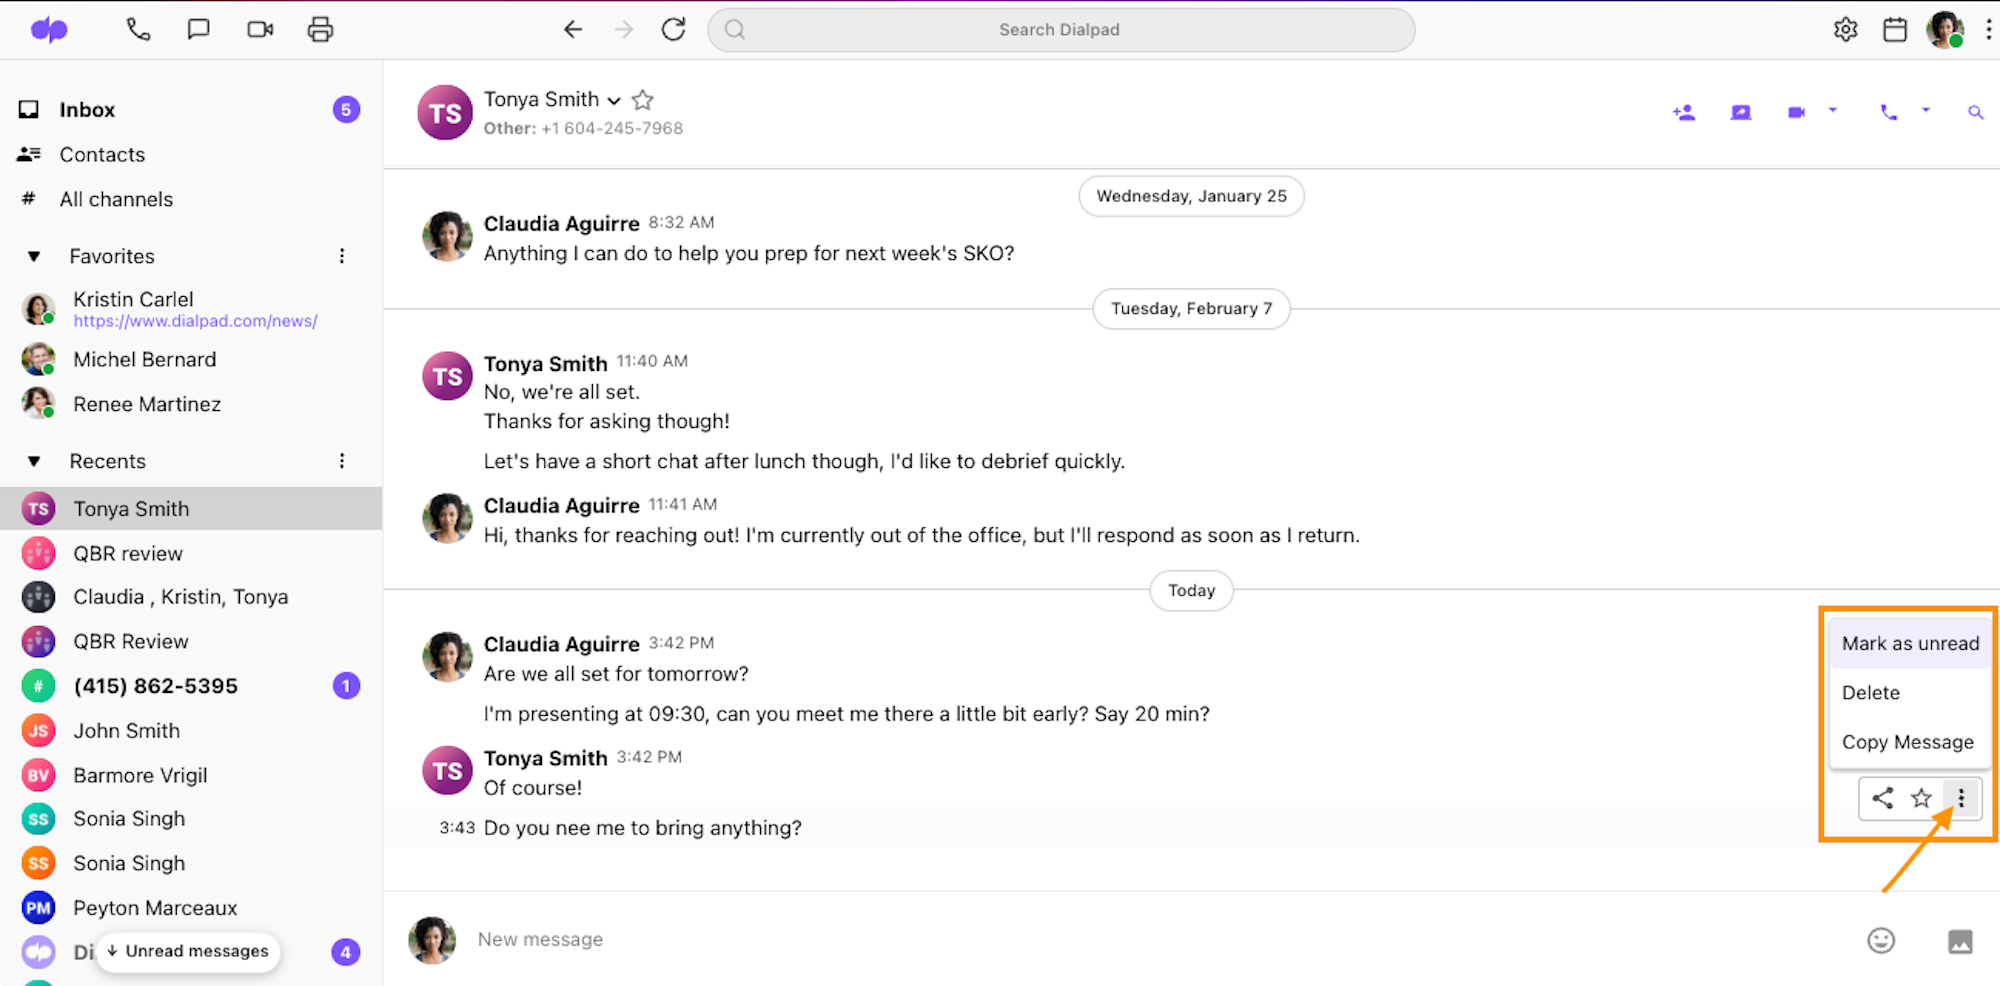Open Tonya Smith contact dropdown chevron
Screen dimensions: 2000x986
(x=614, y=101)
